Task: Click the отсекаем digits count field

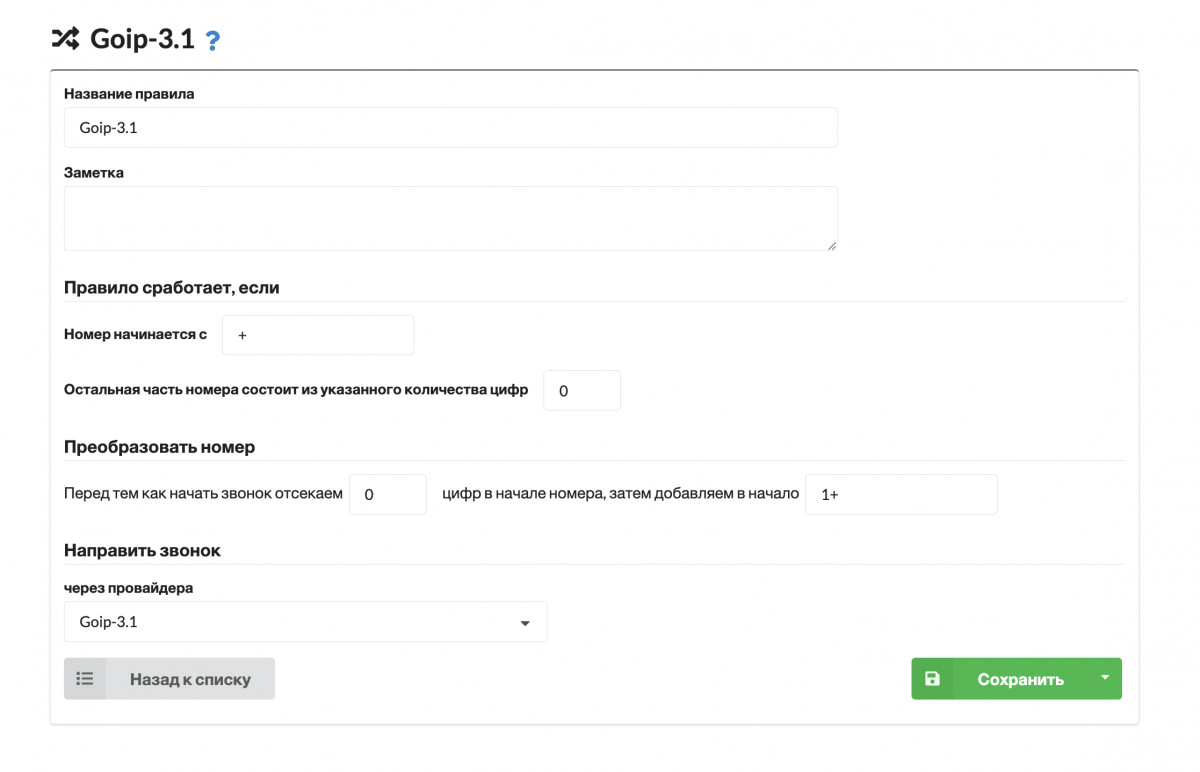Action: (x=388, y=494)
